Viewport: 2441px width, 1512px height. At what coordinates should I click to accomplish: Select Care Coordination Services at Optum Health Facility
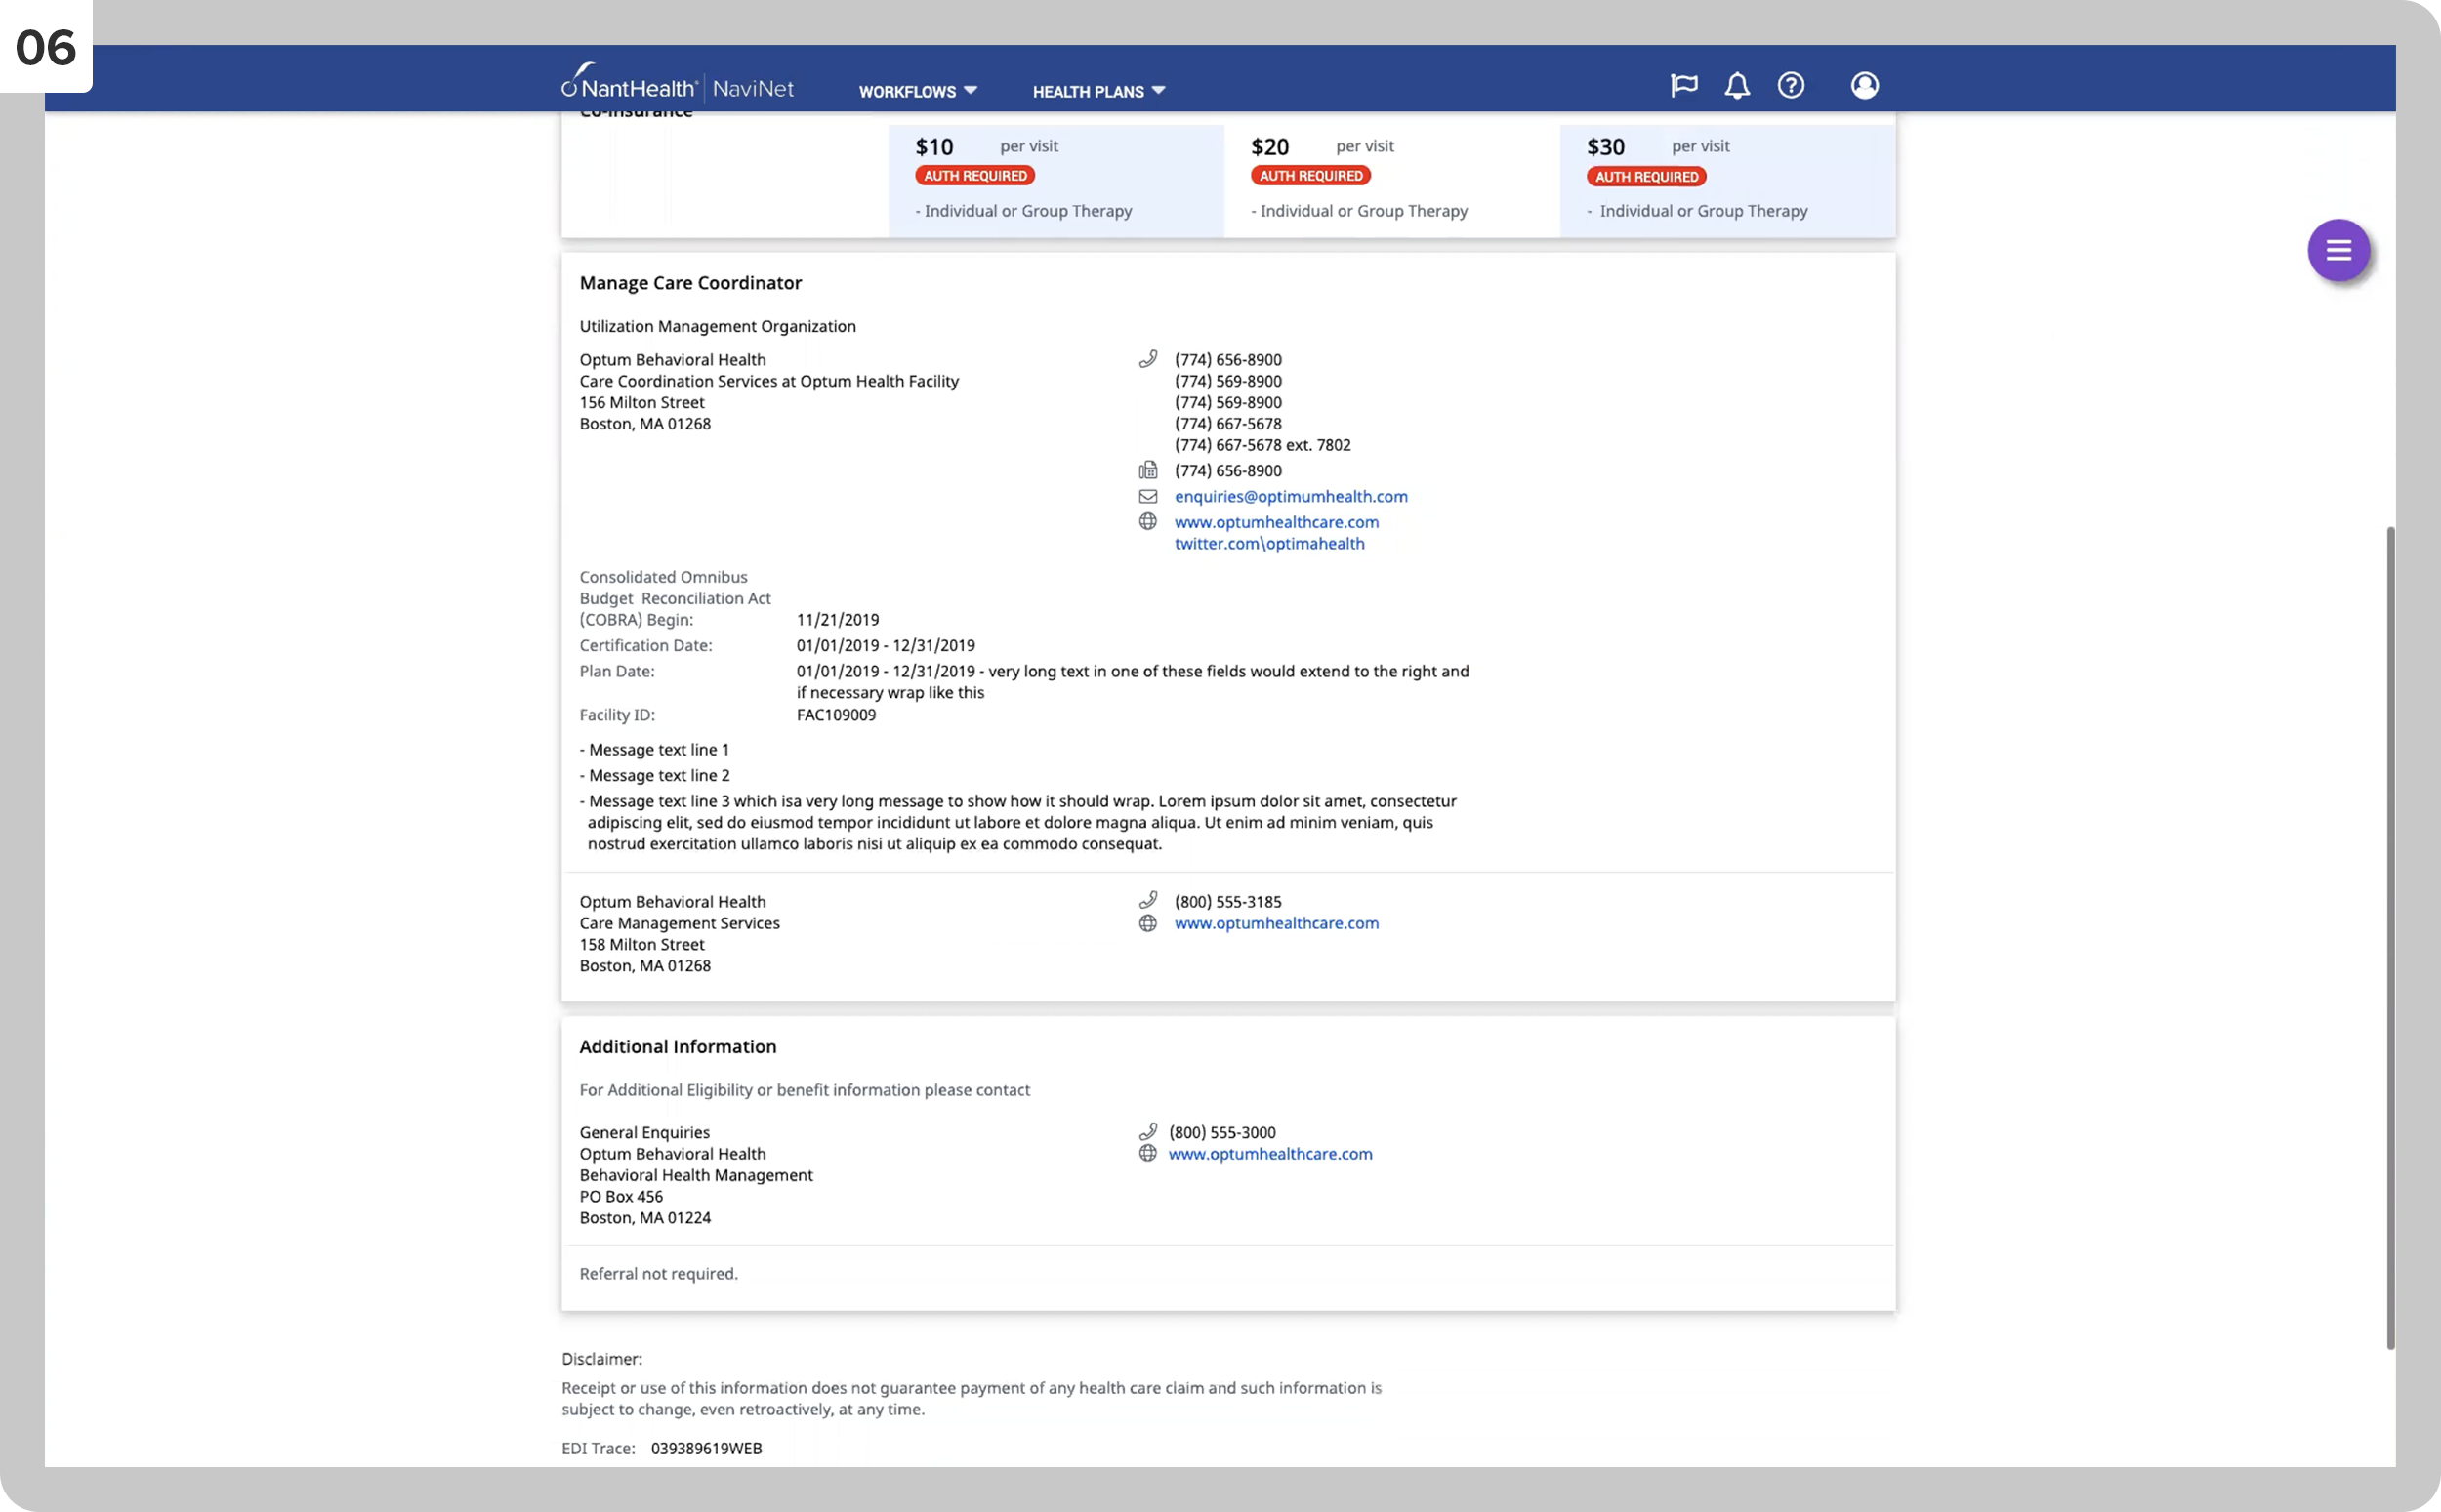coord(769,381)
